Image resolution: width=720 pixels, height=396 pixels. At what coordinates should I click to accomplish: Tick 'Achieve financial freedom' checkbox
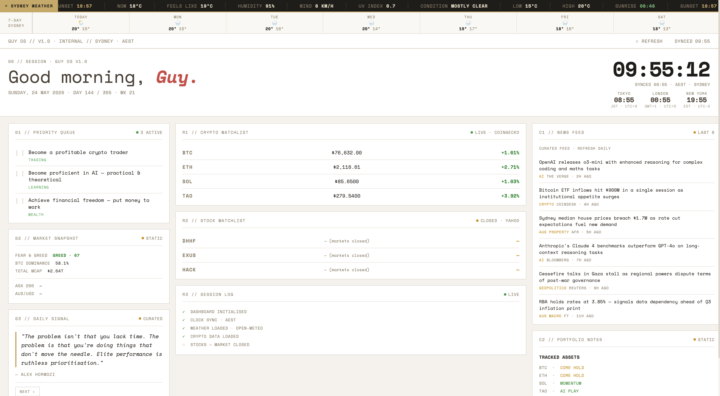point(20,201)
